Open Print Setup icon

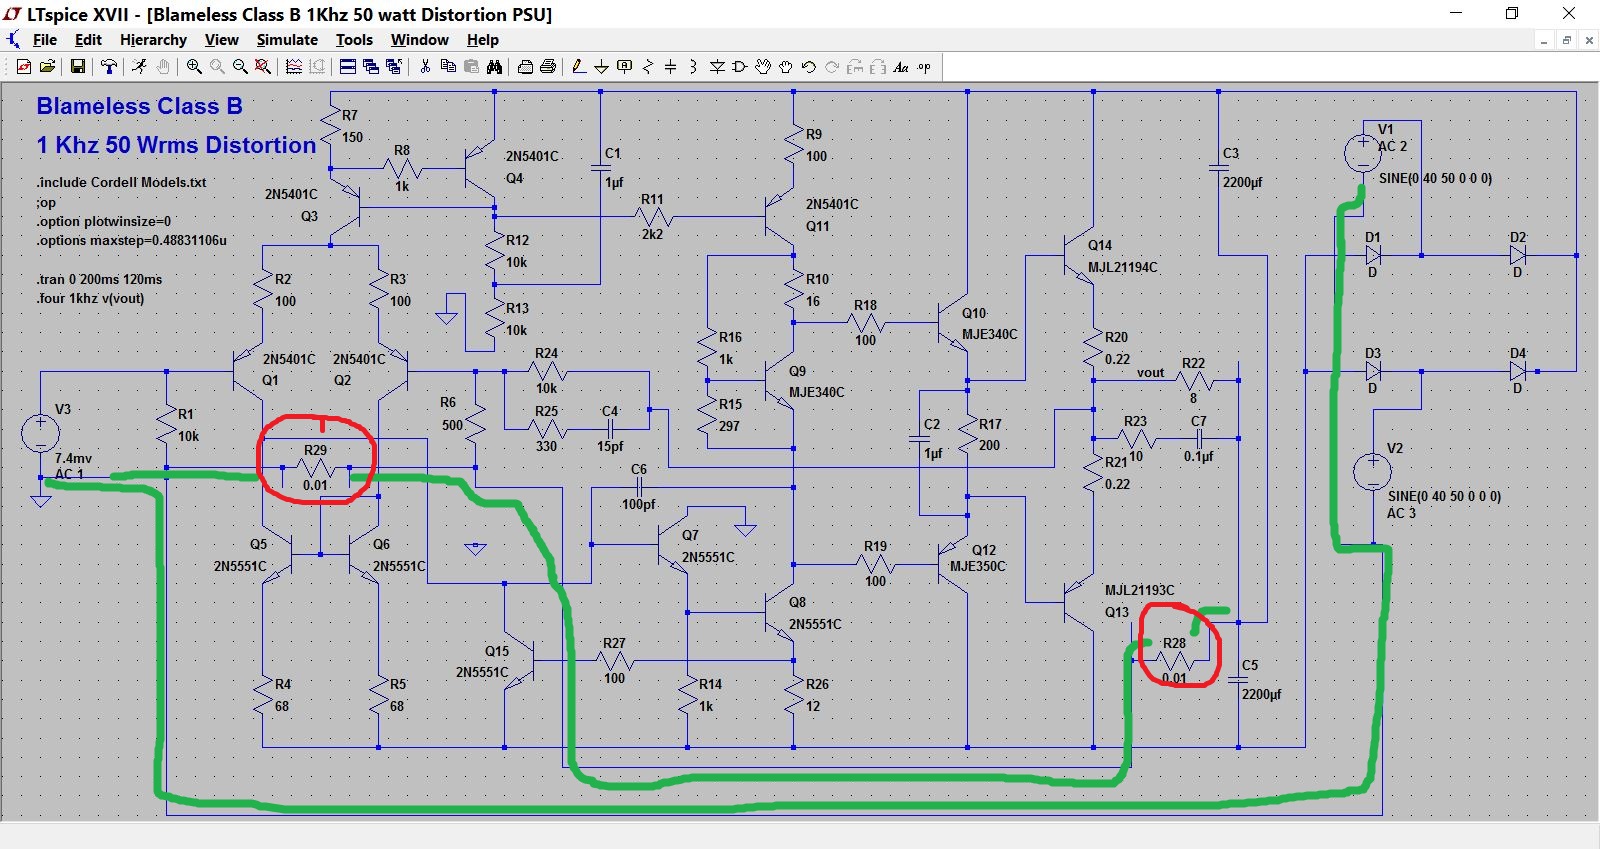pyautogui.click(x=525, y=67)
